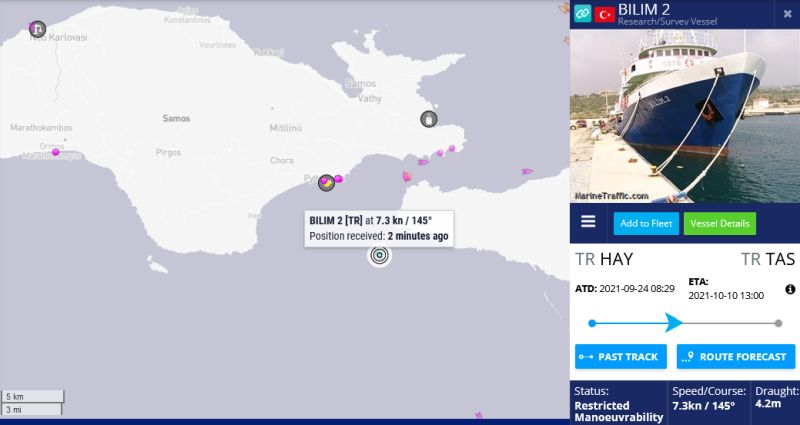Select the anchored vessel cluster at Pythagoreio
This screenshot has width=800, height=425.
(x=327, y=182)
